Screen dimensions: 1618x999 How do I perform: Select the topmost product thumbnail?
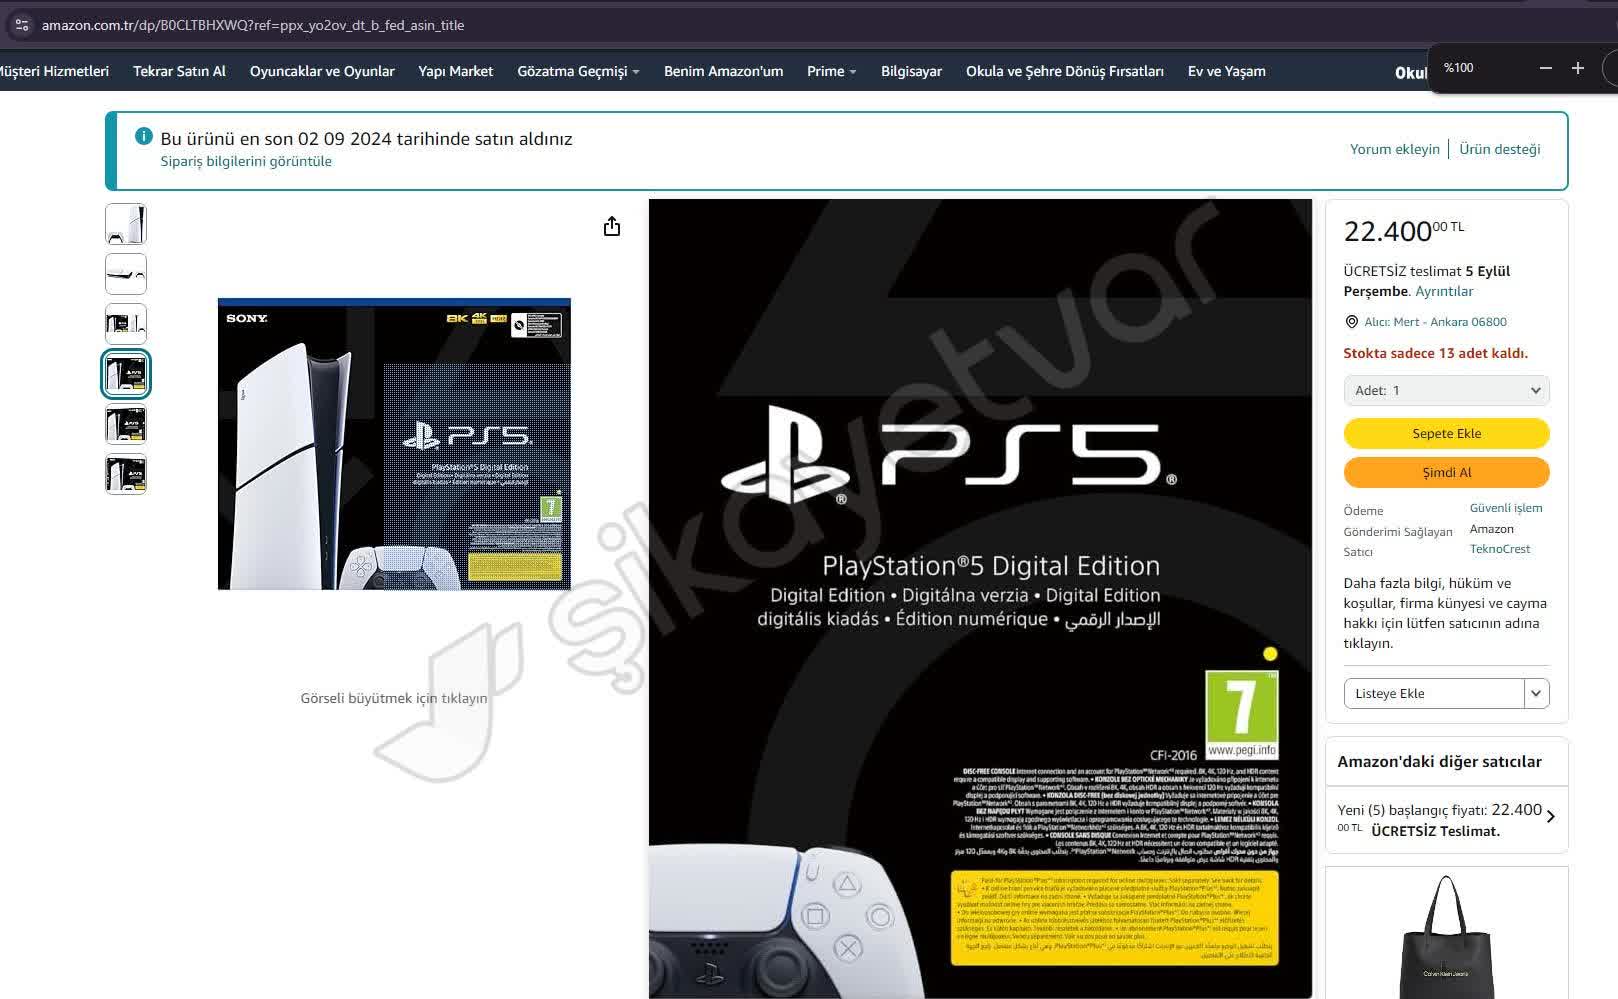tap(125, 224)
